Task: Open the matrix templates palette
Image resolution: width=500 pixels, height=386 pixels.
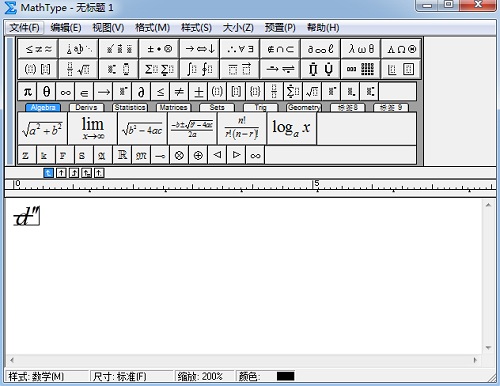Action: 361,69
